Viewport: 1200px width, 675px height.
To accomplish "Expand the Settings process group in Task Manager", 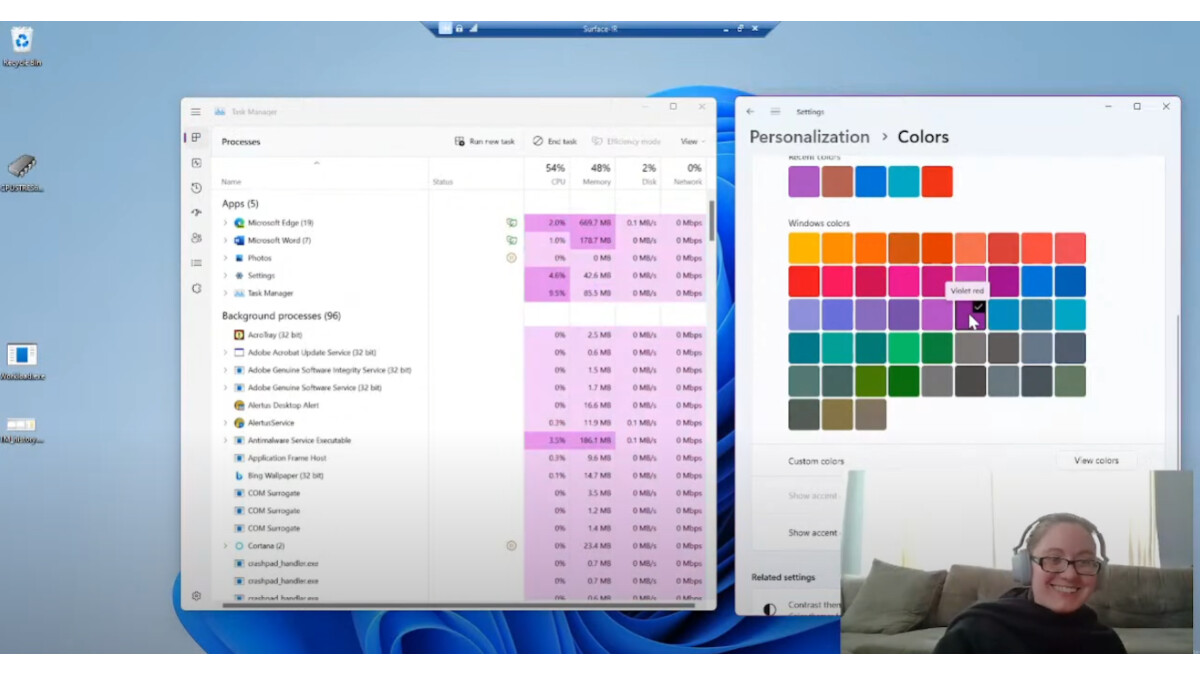I will [225, 275].
